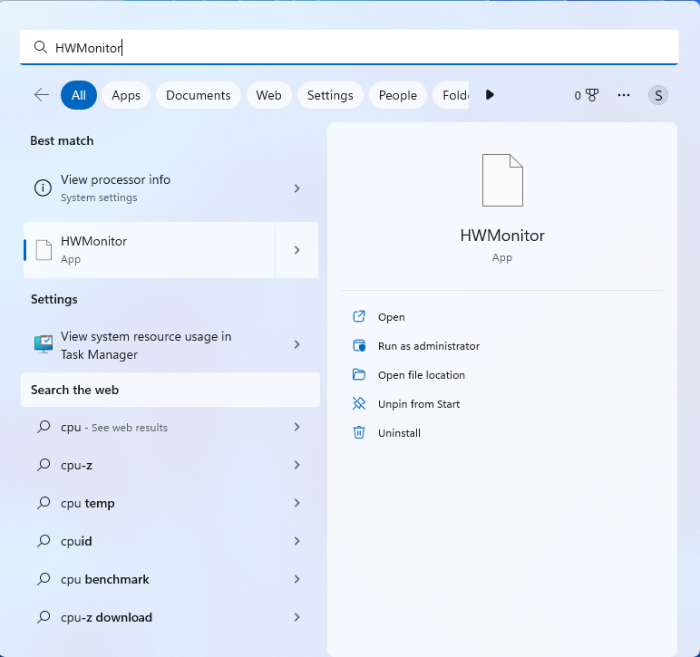Expand cpu benchmark suggestion chevron
Screen dimensions: 700x657
coord(297,579)
